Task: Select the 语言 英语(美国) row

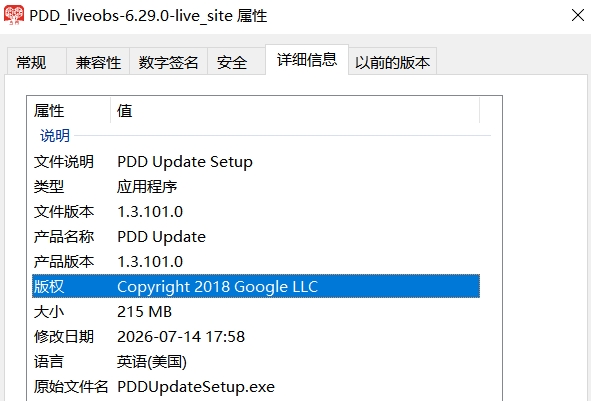Action: (256, 361)
